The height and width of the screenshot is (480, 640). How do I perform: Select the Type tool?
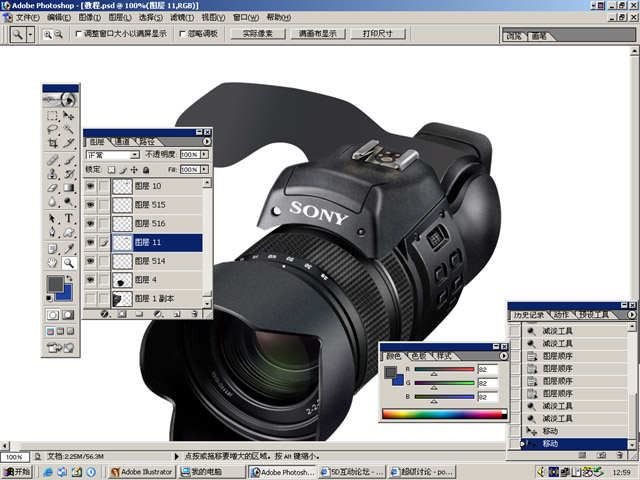click(69, 219)
